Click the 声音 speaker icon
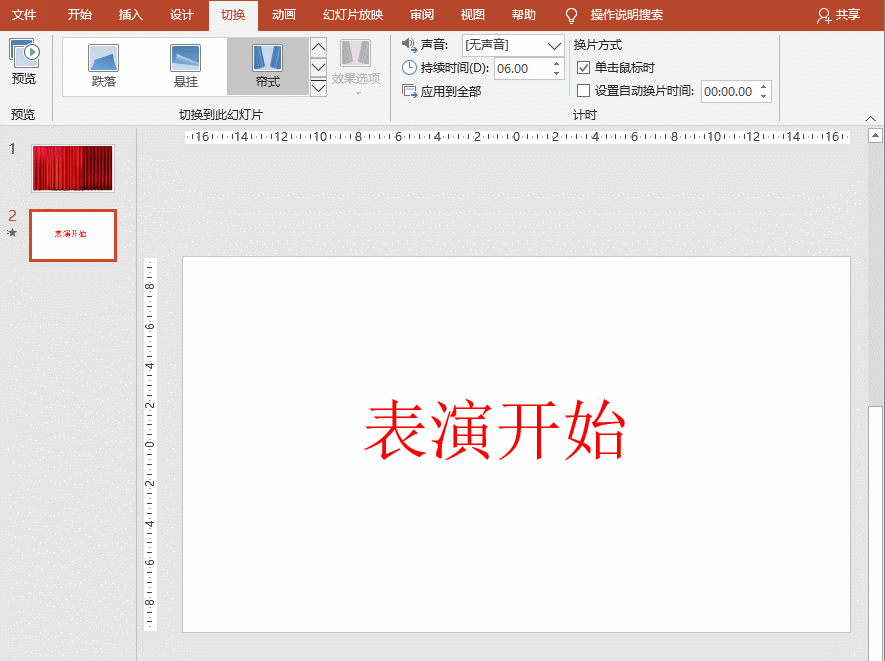The height and width of the screenshot is (661, 885). tap(409, 44)
